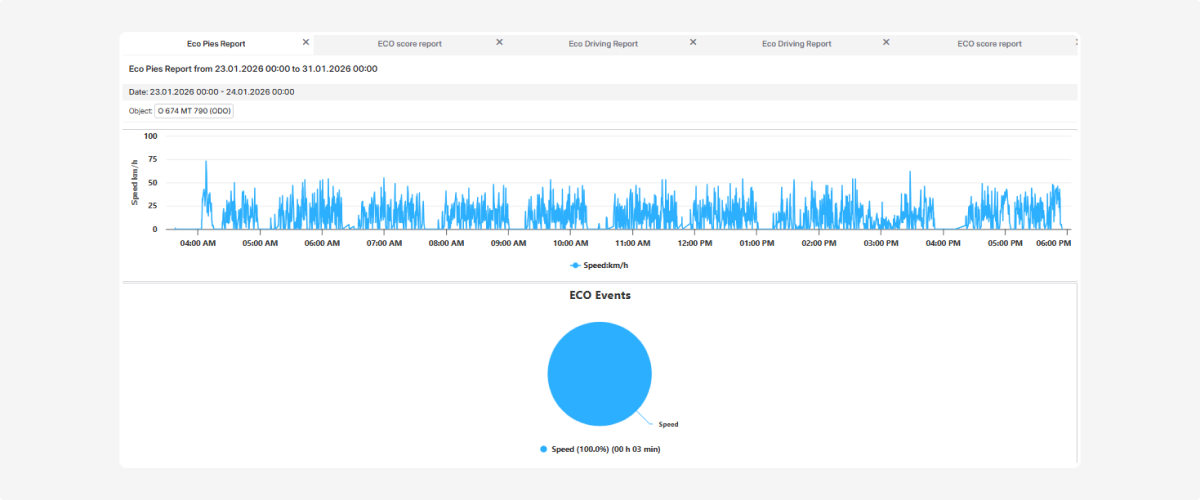Close the first ECO score report tab
This screenshot has width=1200, height=500.
pos(499,42)
